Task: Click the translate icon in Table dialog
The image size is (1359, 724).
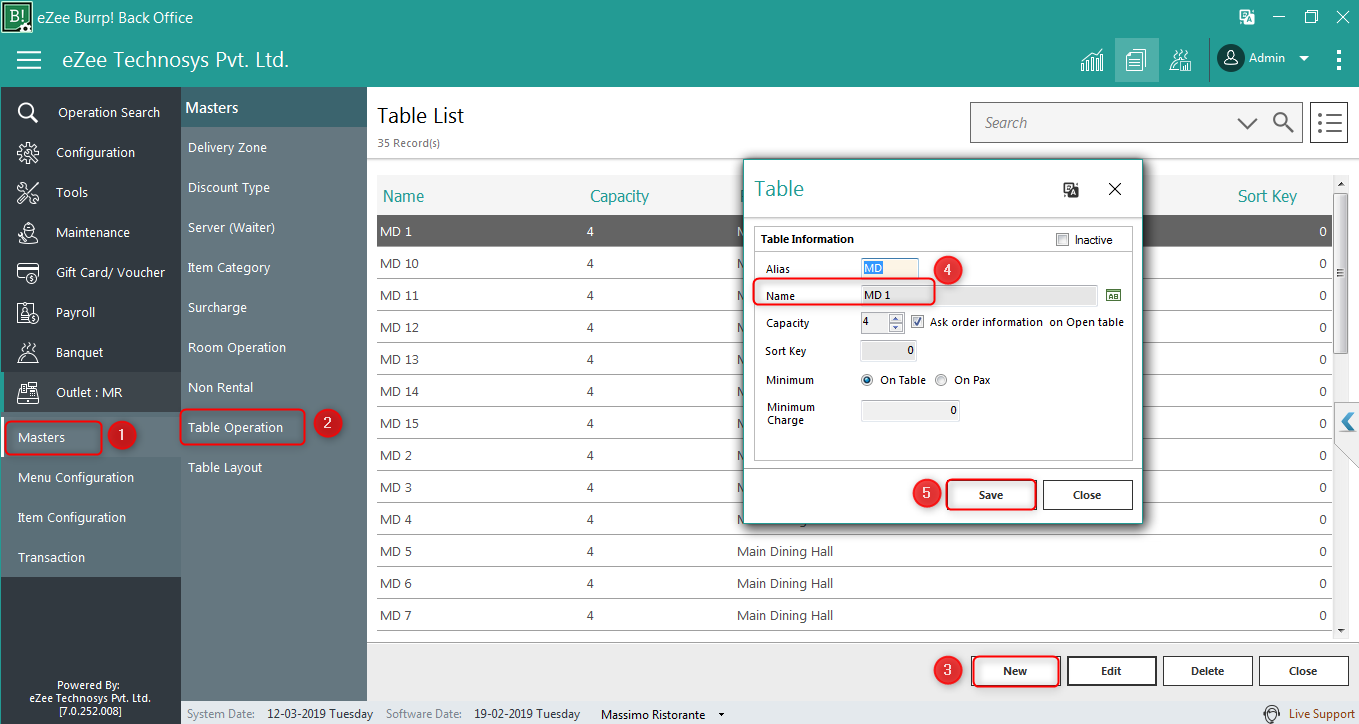Action: (x=1071, y=189)
